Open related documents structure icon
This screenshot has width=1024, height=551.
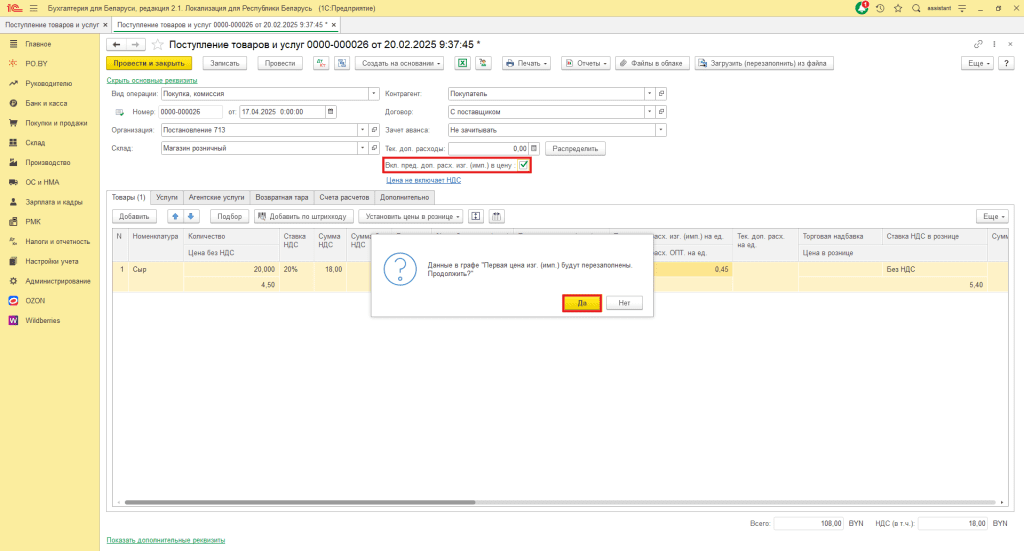342,63
